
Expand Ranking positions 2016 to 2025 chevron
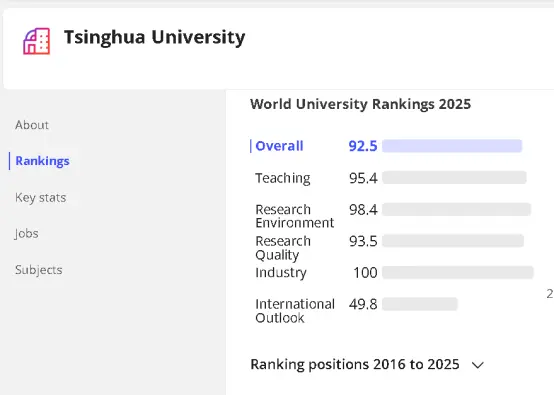pos(478,365)
